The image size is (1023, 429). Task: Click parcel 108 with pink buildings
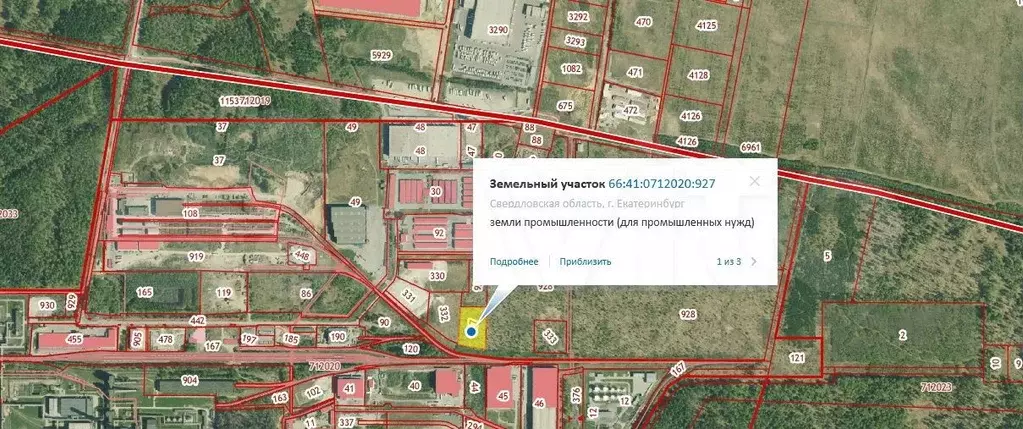click(190, 213)
